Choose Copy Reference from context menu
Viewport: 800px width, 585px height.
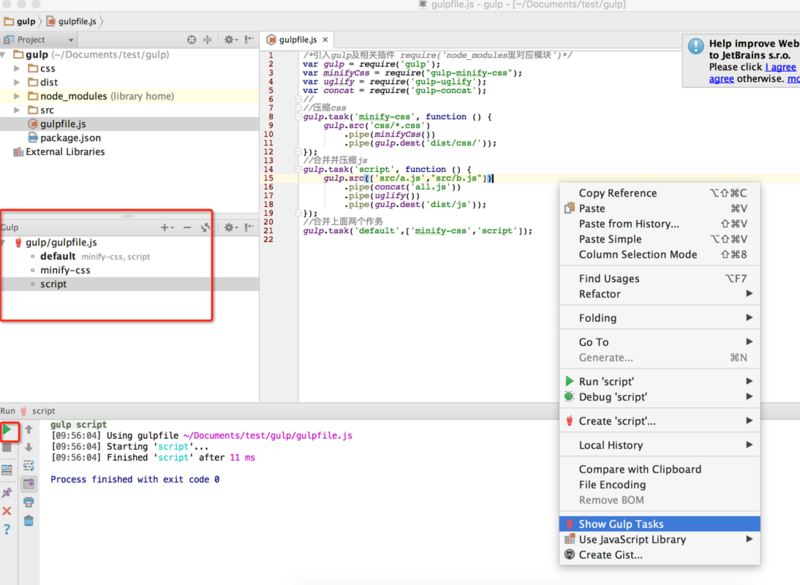659,193
